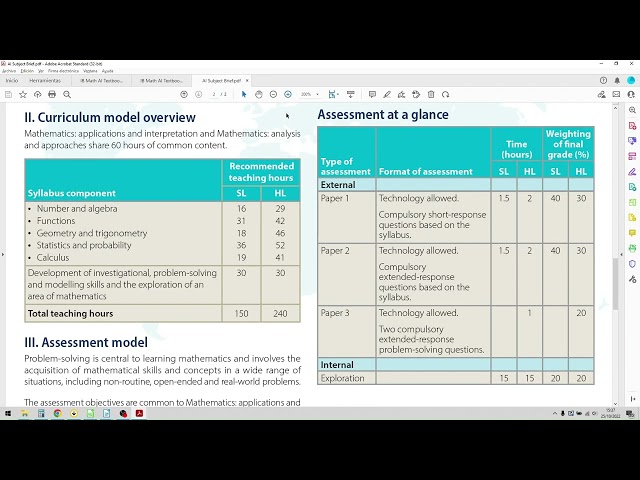Send file by email envelope icon
This screenshot has height=480, width=640.
coord(616,95)
